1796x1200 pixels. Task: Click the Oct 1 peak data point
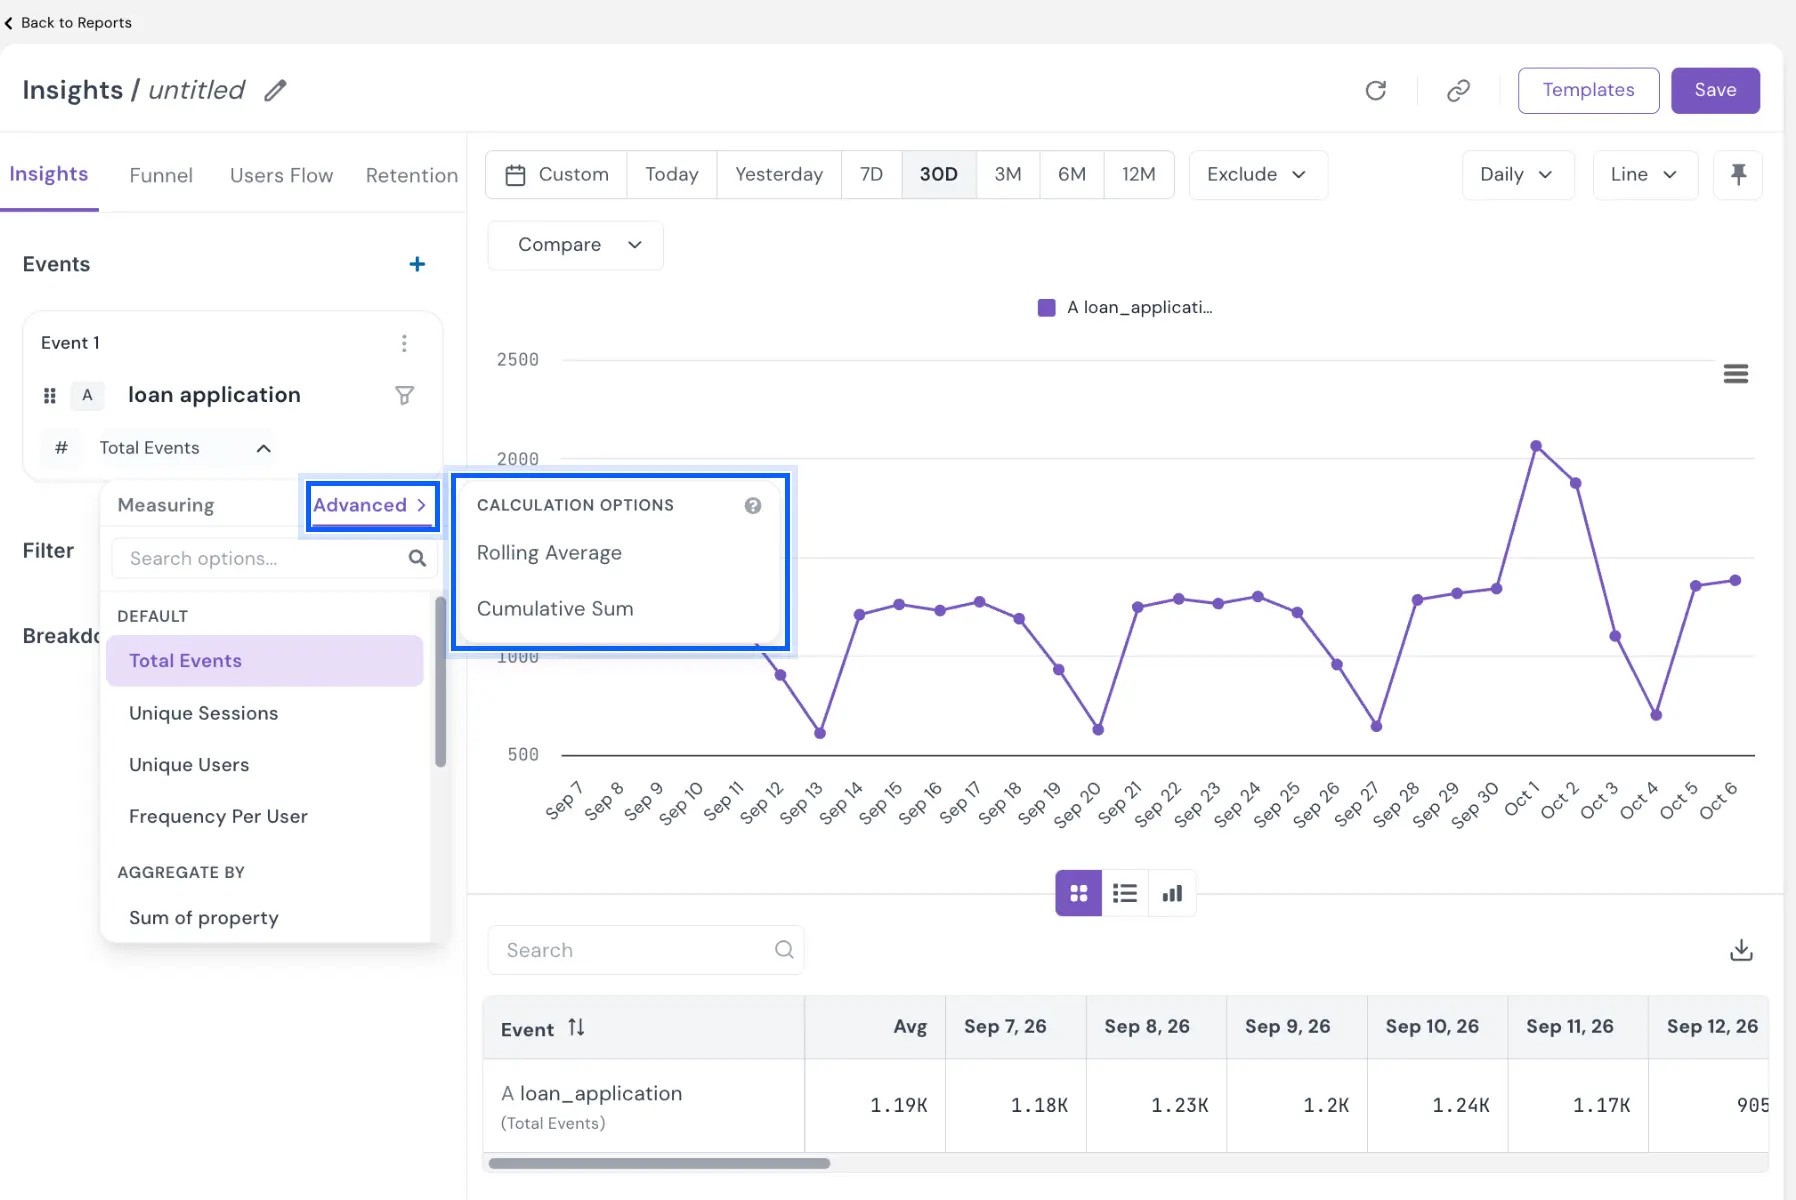(1536, 446)
